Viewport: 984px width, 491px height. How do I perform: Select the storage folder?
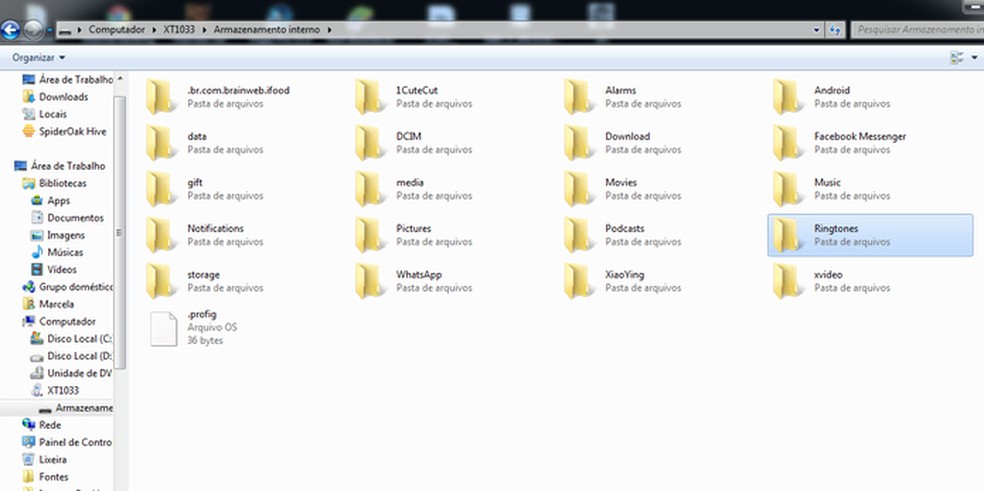point(205,281)
